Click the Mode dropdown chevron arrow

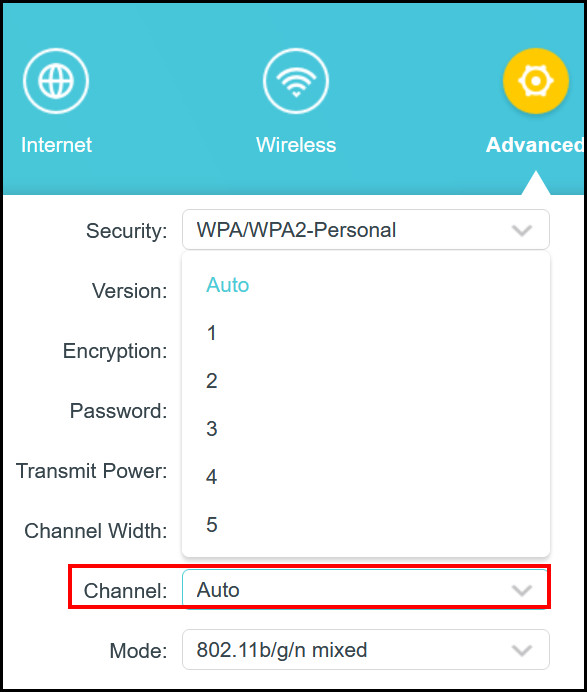point(522,650)
